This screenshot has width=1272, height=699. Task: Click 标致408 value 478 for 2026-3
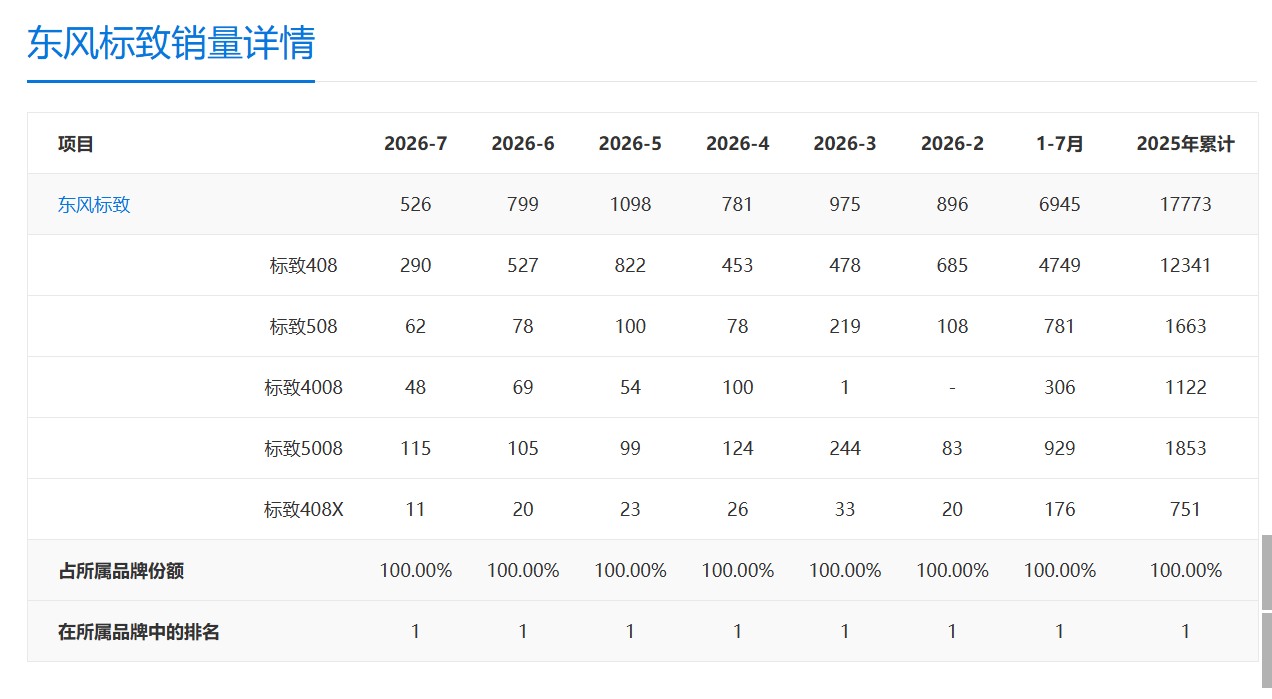click(845, 266)
